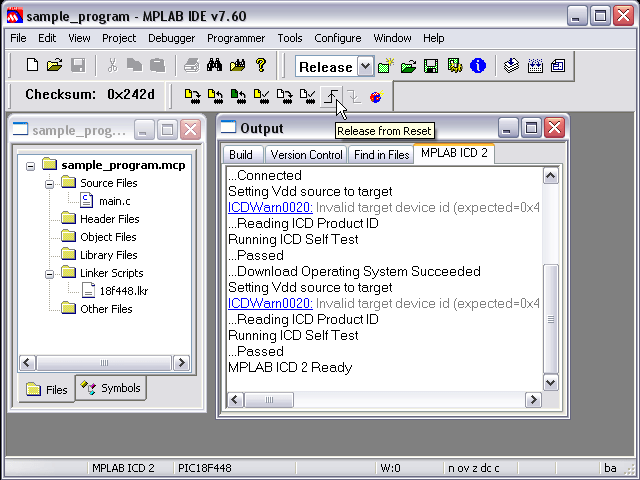Select main.c in project tree
The image size is (640, 480).
[x=115, y=201]
